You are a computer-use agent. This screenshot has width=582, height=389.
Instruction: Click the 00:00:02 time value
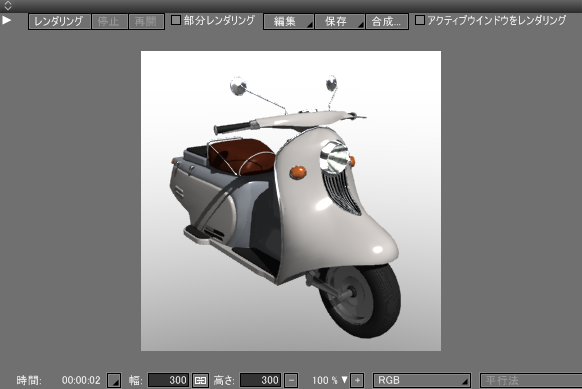81,380
